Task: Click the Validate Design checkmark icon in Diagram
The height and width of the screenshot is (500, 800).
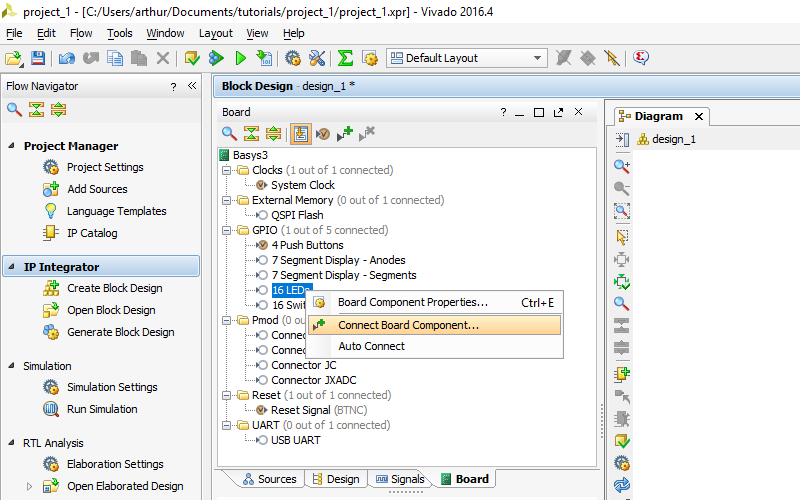Action: coord(621,441)
